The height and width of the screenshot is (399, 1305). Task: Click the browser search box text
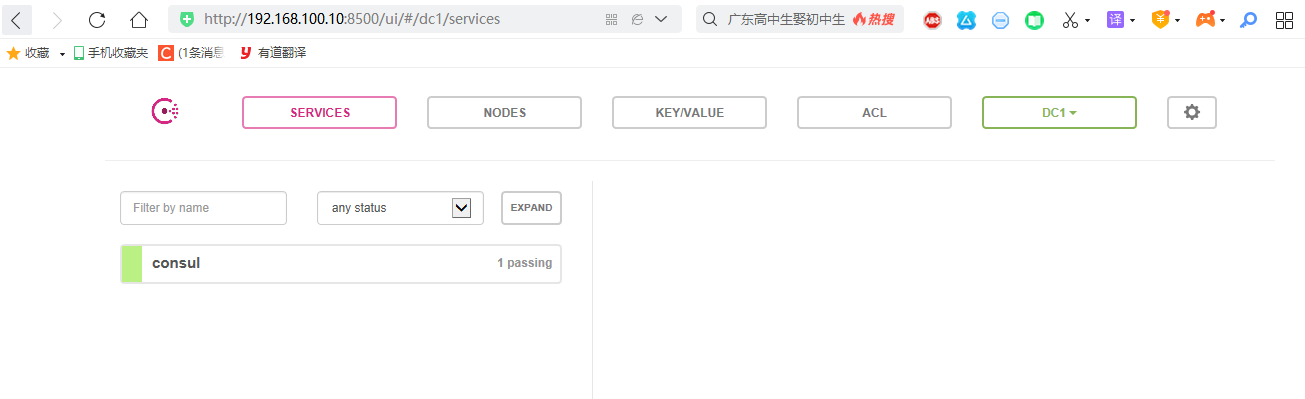click(x=786, y=19)
